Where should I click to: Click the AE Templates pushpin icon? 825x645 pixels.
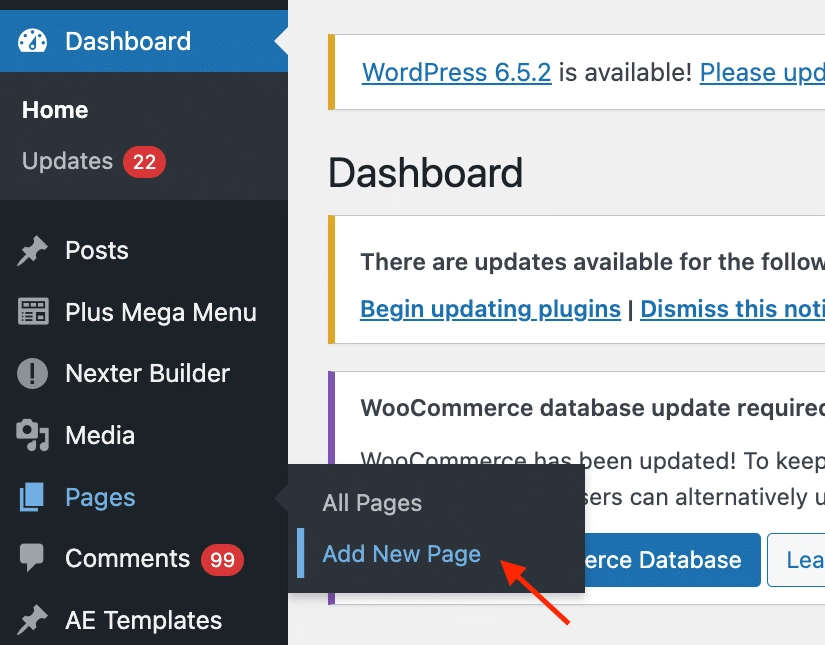click(x=33, y=620)
